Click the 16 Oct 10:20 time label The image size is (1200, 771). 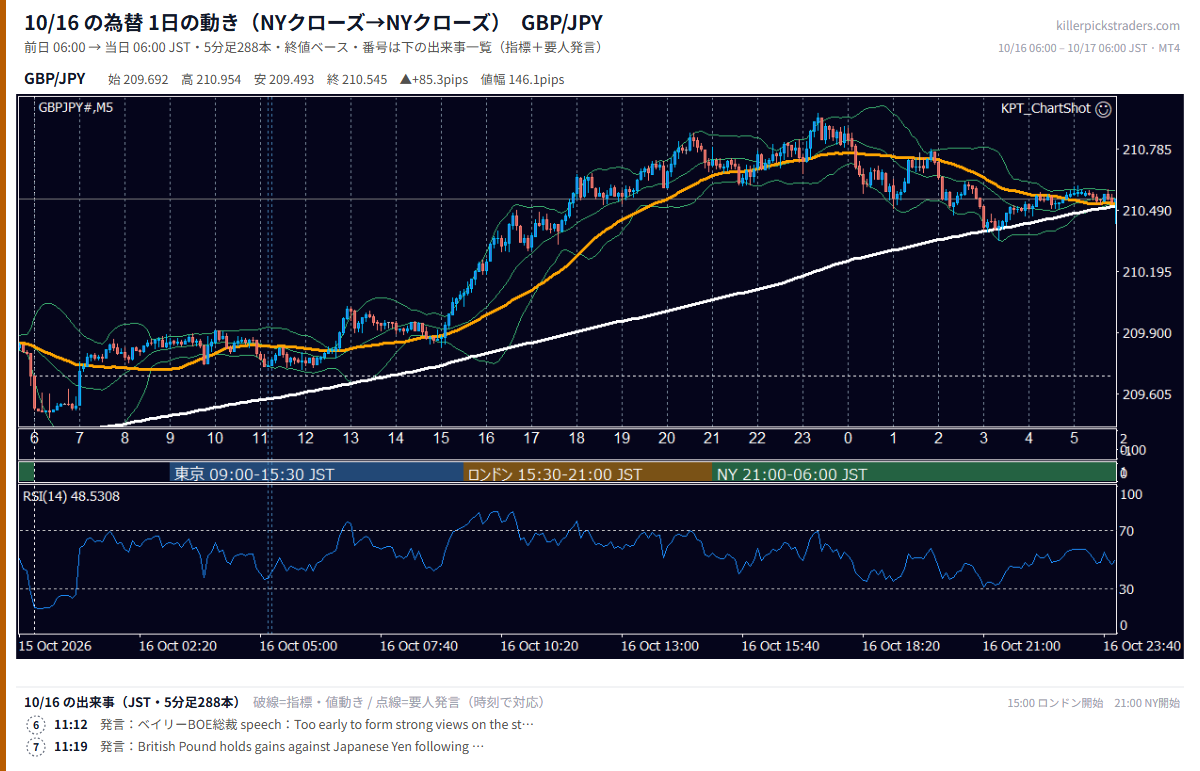click(x=540, y=646)
